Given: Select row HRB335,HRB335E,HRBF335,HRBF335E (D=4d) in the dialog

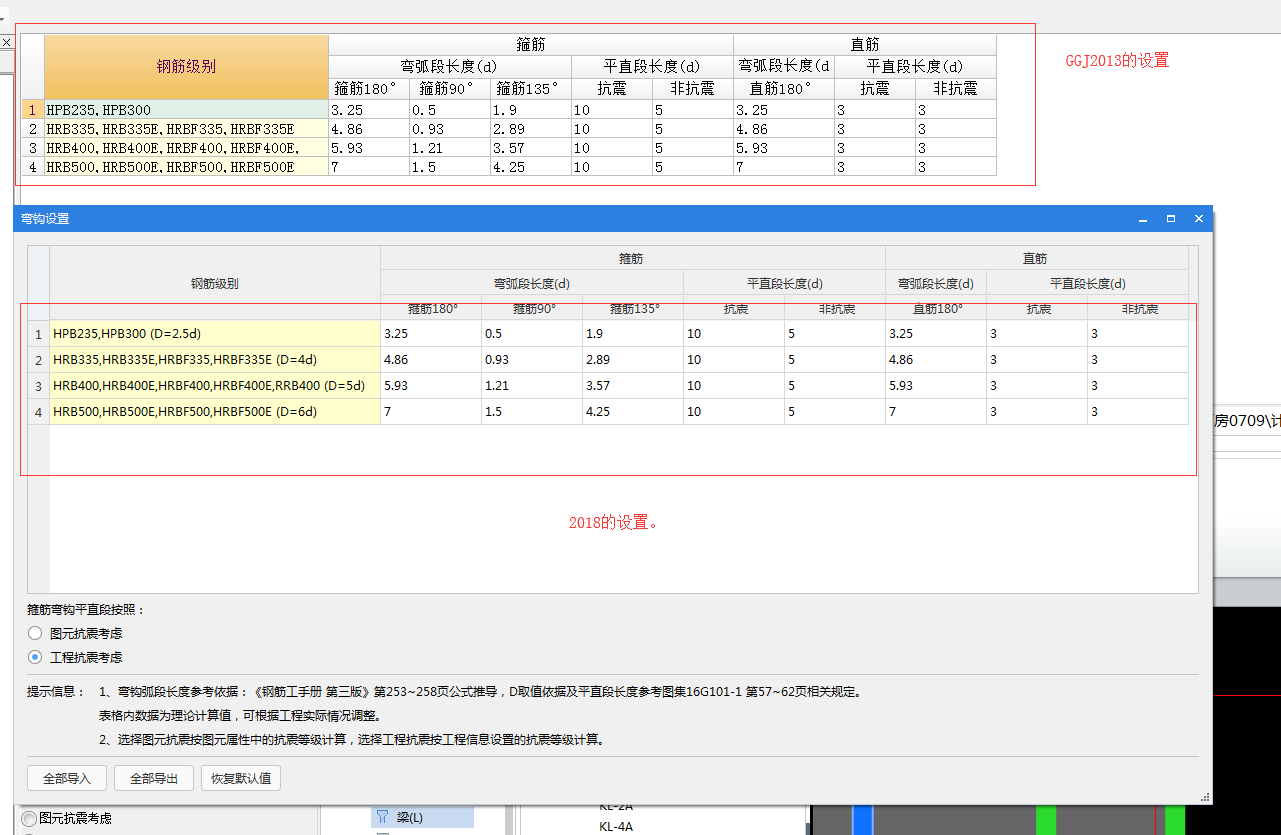Looking at the screenshot, I should click(x=215, y=360).
